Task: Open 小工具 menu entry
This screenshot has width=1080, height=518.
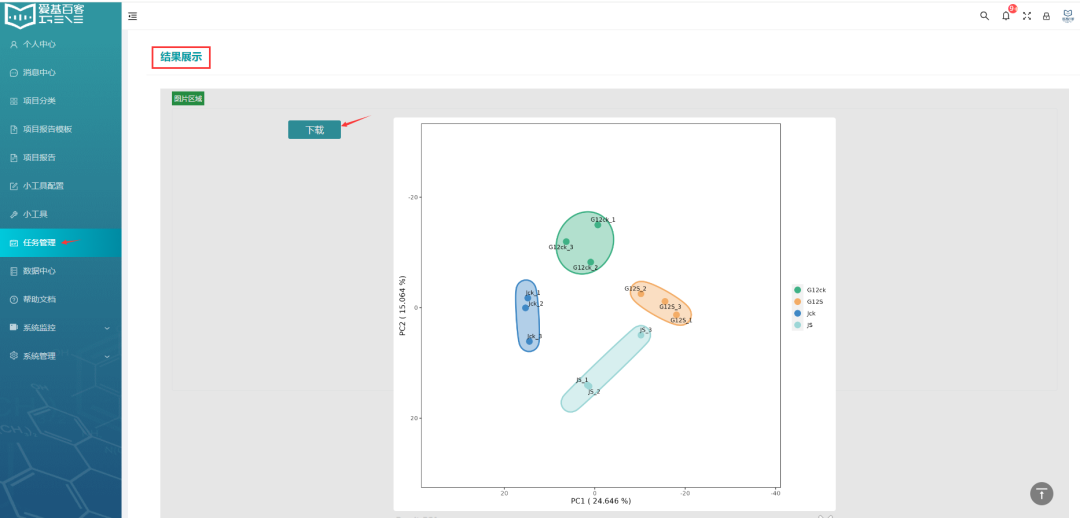Action: point(61,214)
